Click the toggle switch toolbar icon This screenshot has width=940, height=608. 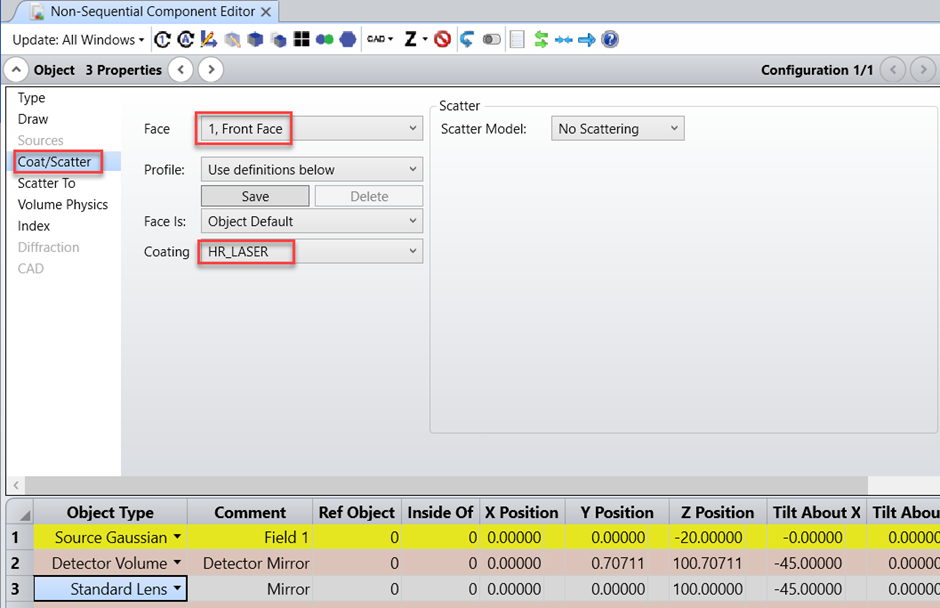tap(491, 39)
